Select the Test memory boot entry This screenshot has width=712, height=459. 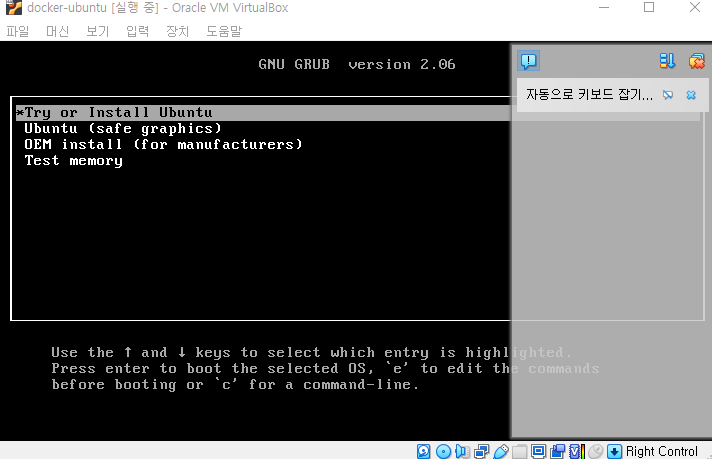coord(74,161)
